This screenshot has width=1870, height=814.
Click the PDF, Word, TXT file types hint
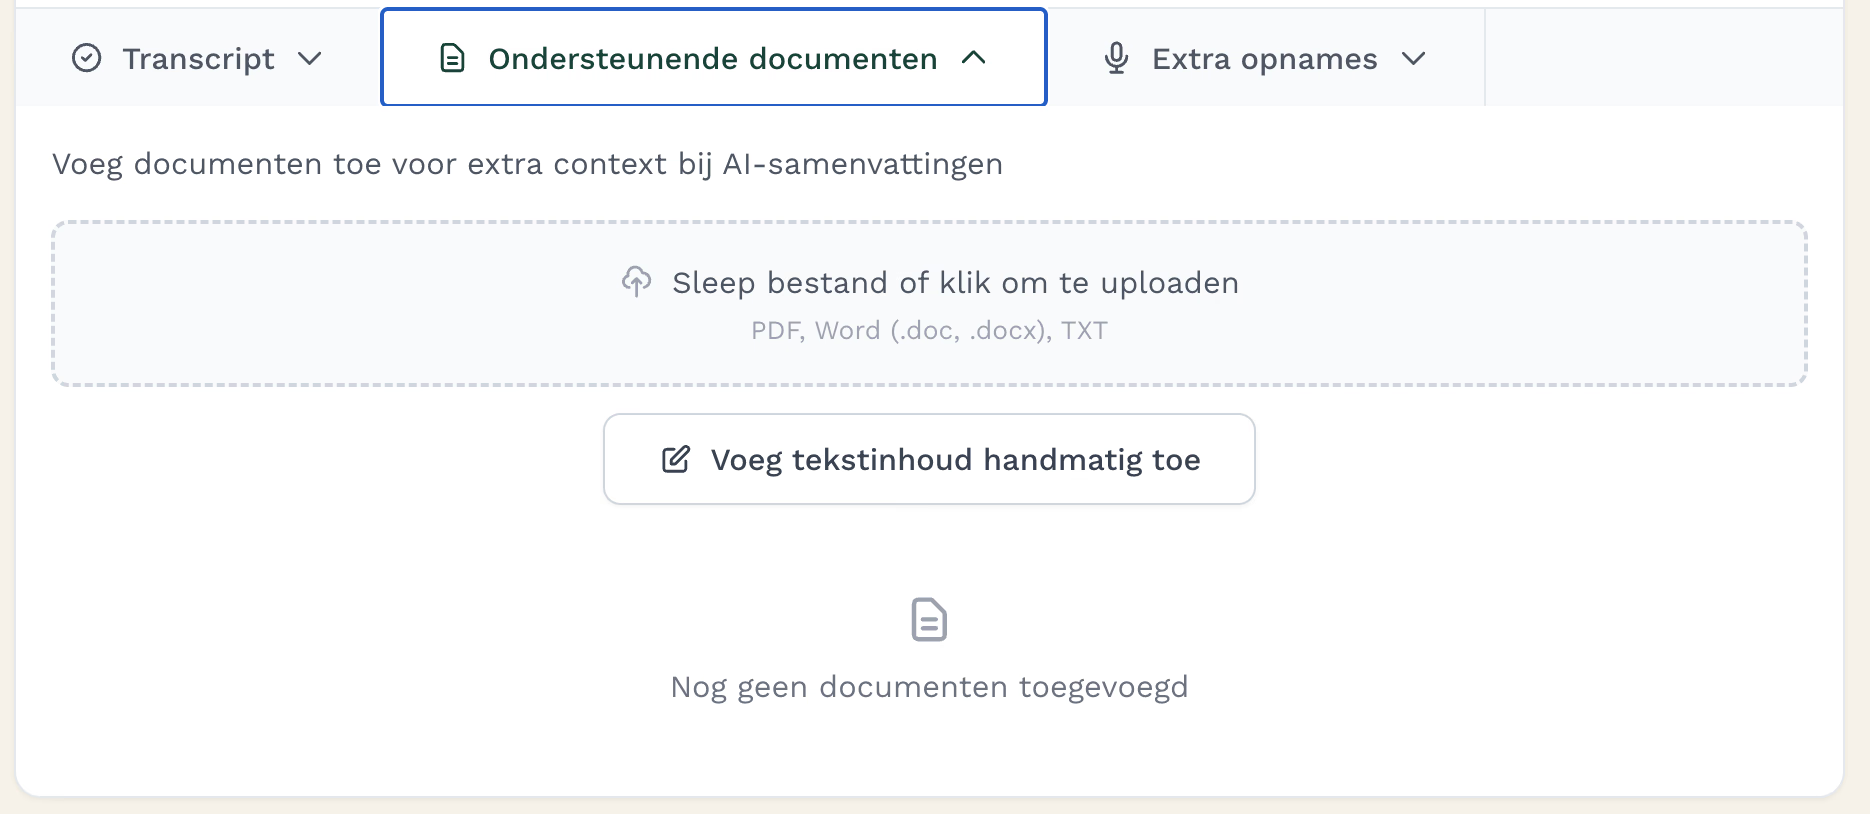click(929, 331)
